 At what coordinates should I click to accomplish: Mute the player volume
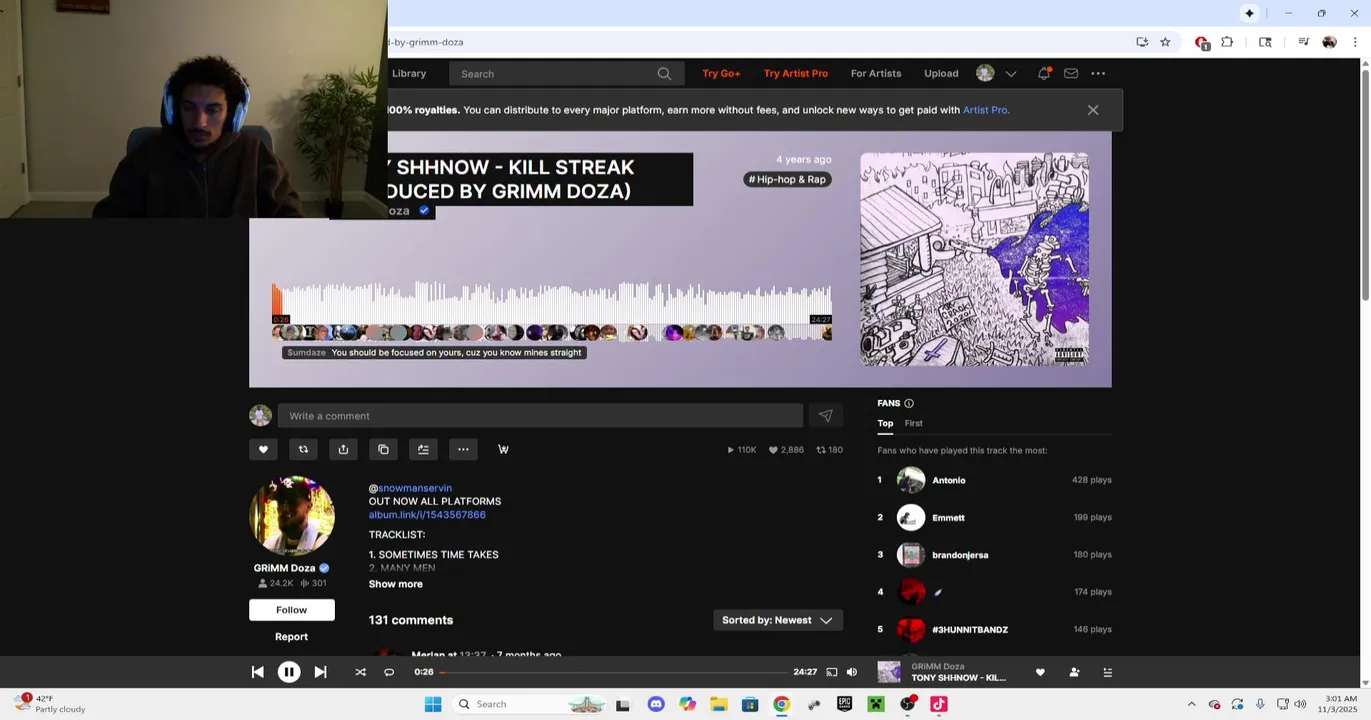(852, 672)
